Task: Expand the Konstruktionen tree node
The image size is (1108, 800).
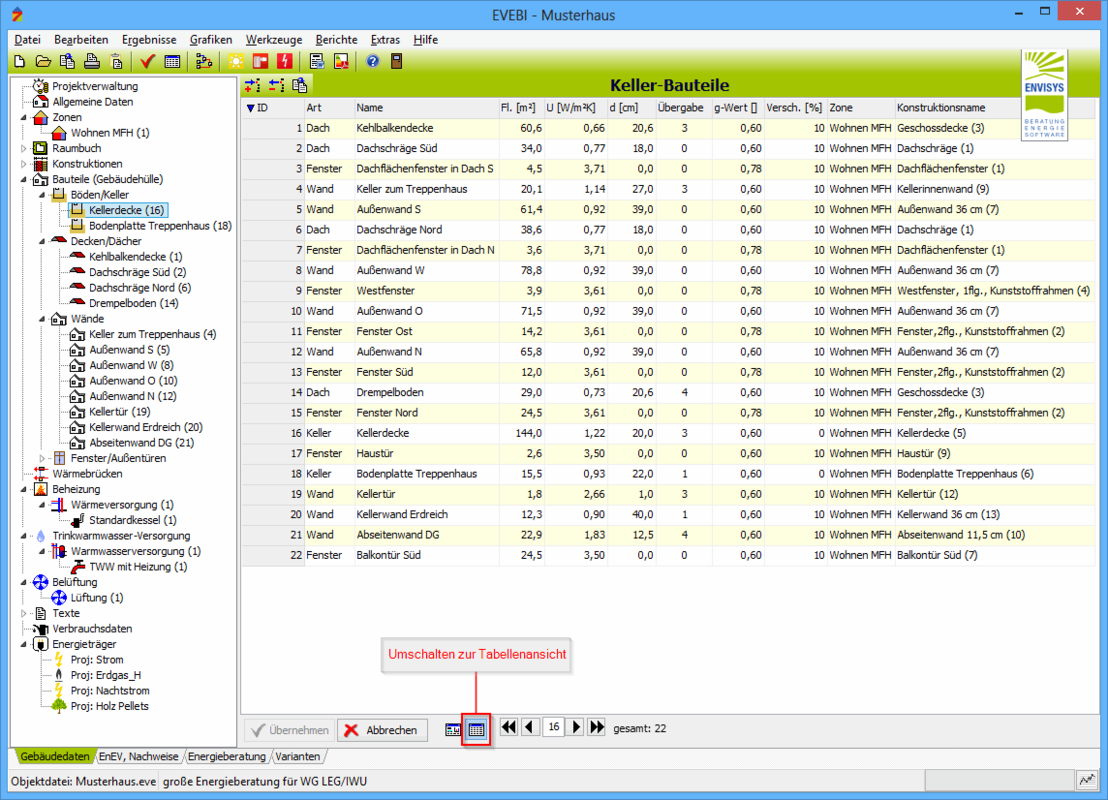Action: [x=25, y=164]
